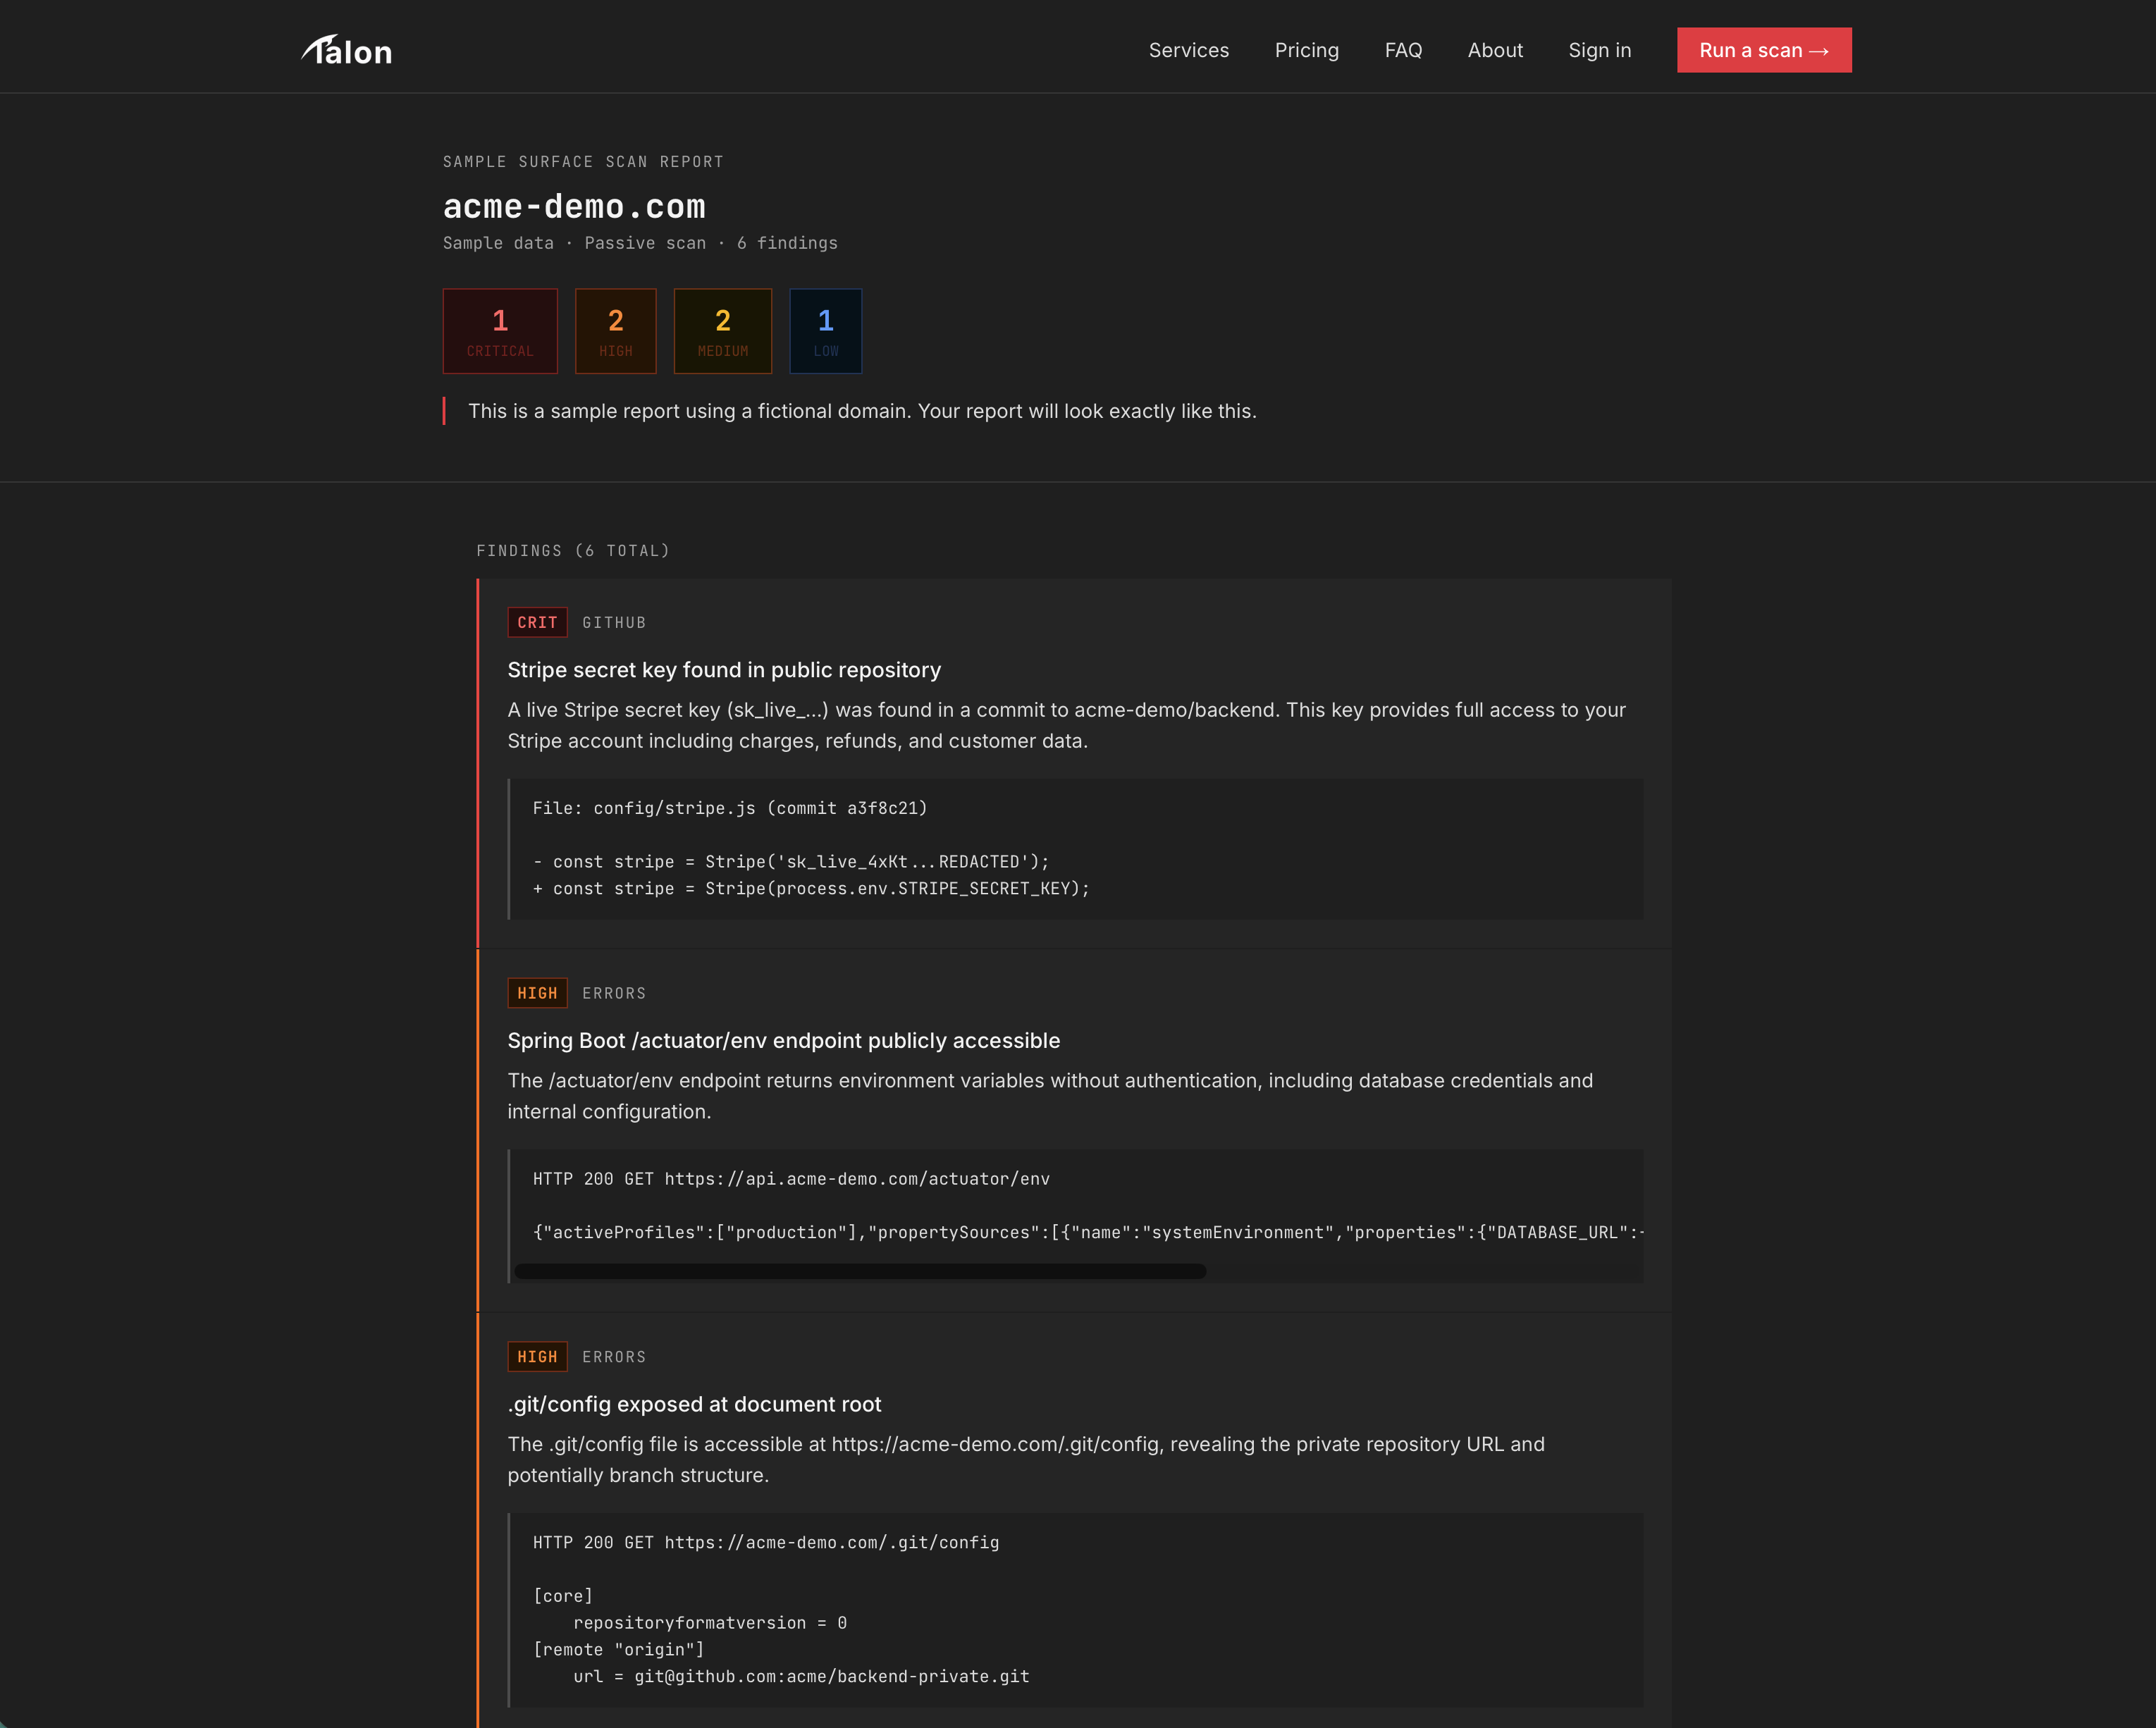
Task: Click Sign in
Action: click(x=1599, y=50)
